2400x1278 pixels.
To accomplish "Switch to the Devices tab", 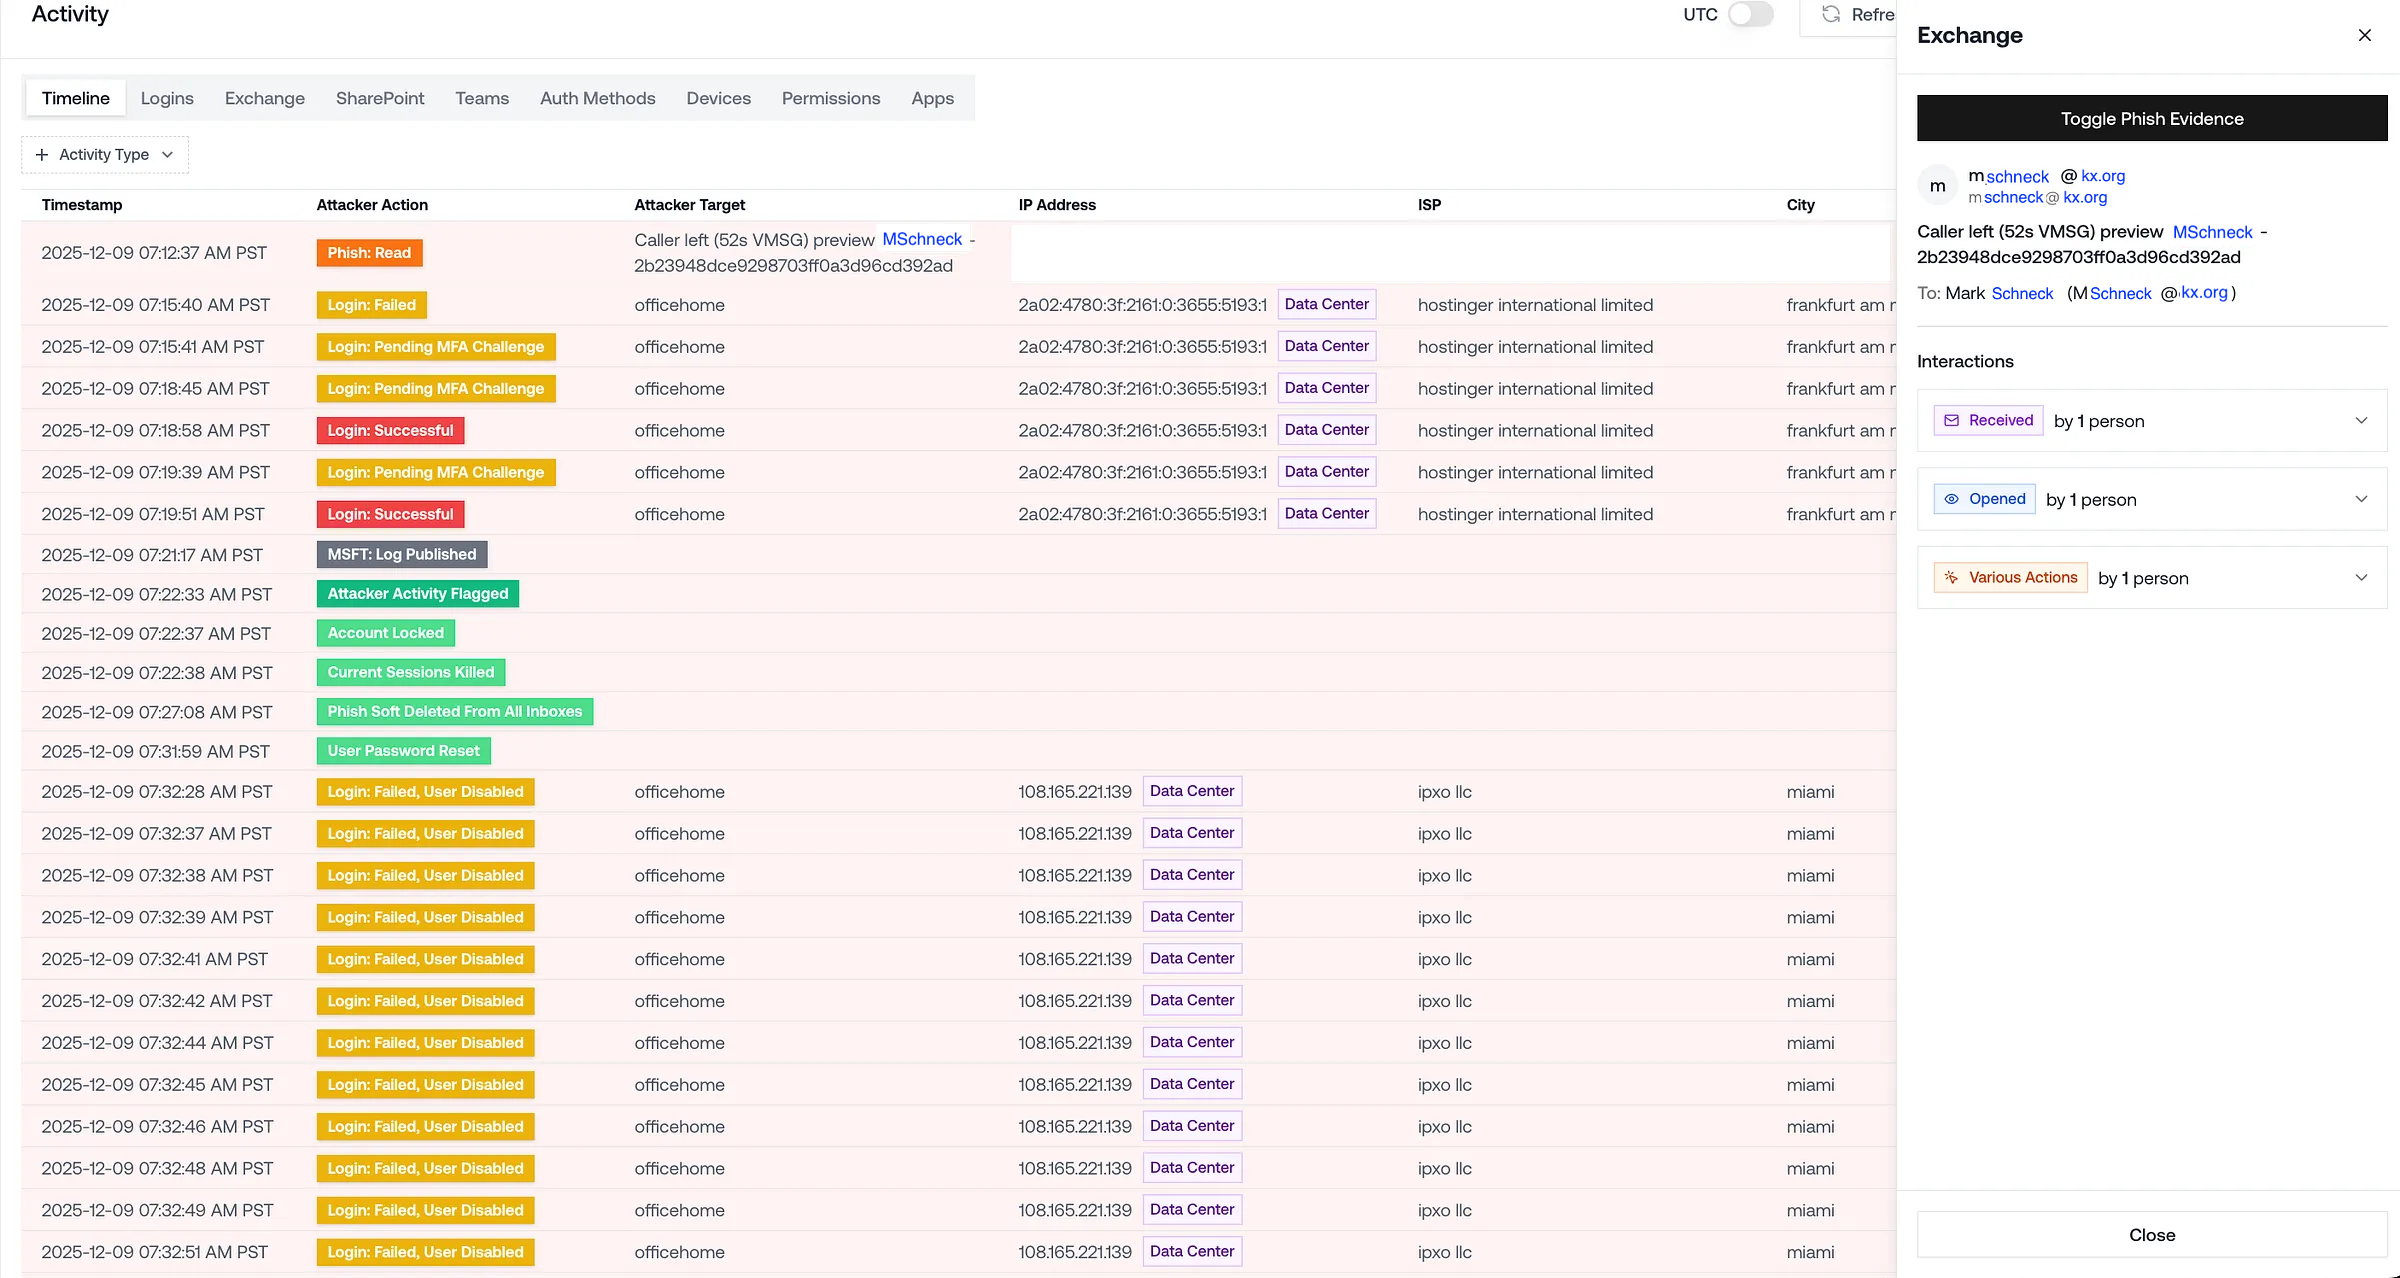I will pyautogui.click(x=719, y=98).
